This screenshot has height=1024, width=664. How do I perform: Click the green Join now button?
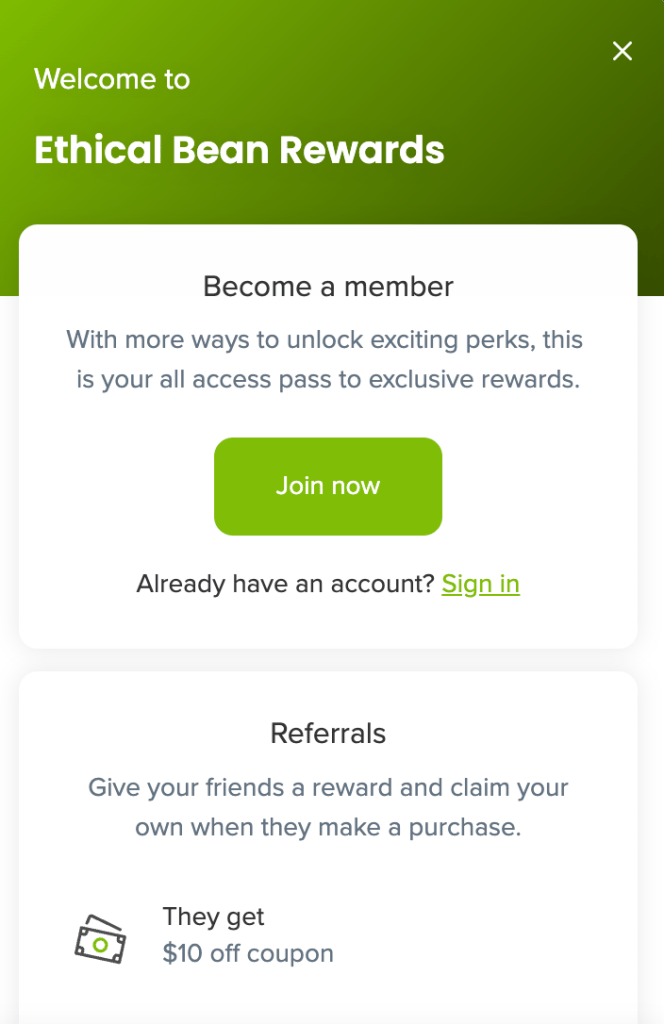328,486
